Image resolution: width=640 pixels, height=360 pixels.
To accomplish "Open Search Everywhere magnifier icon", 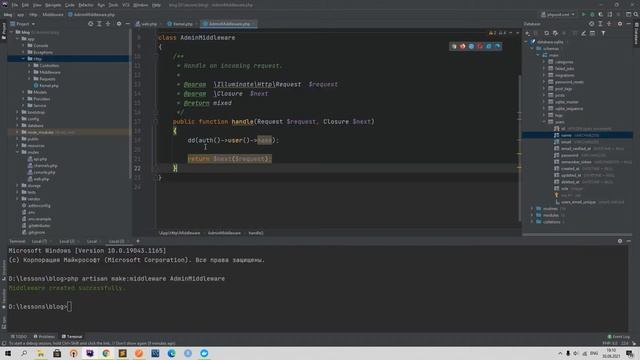I will 636,14.
